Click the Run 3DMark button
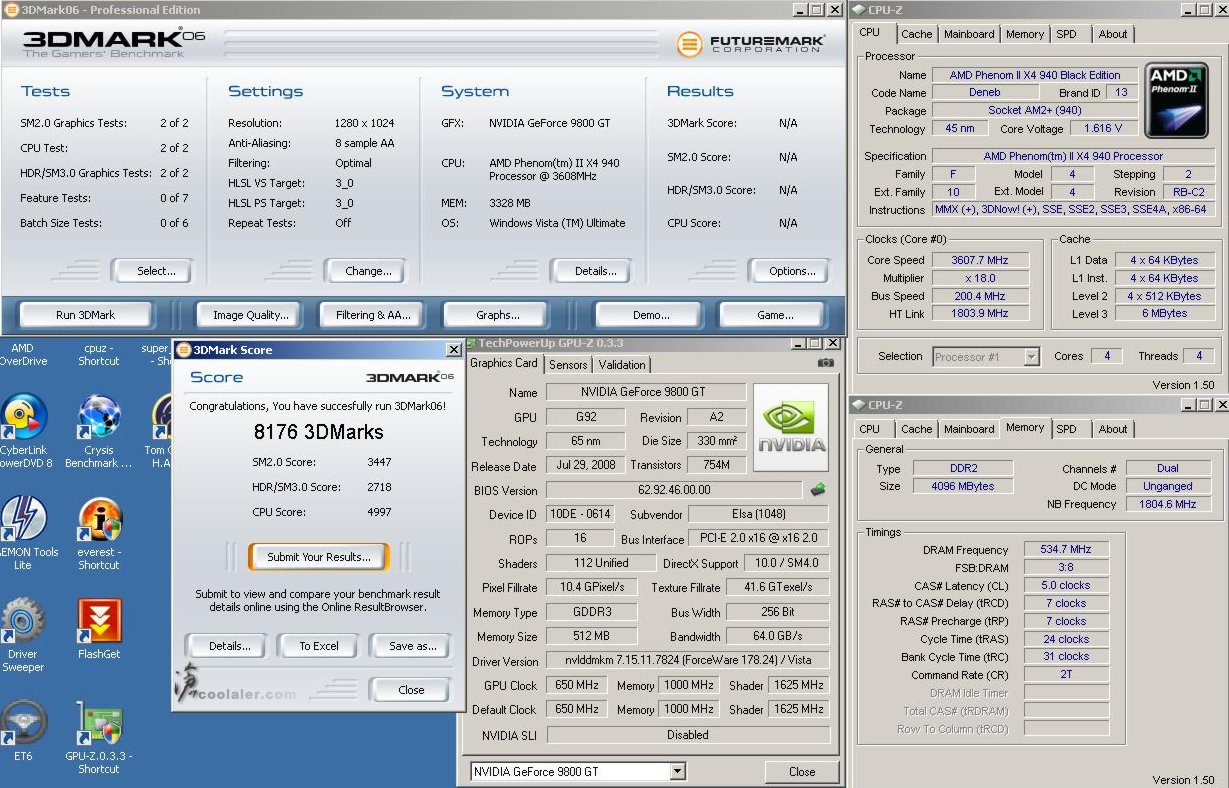This screenshot has width=1229, height=788. pos(85,315)
